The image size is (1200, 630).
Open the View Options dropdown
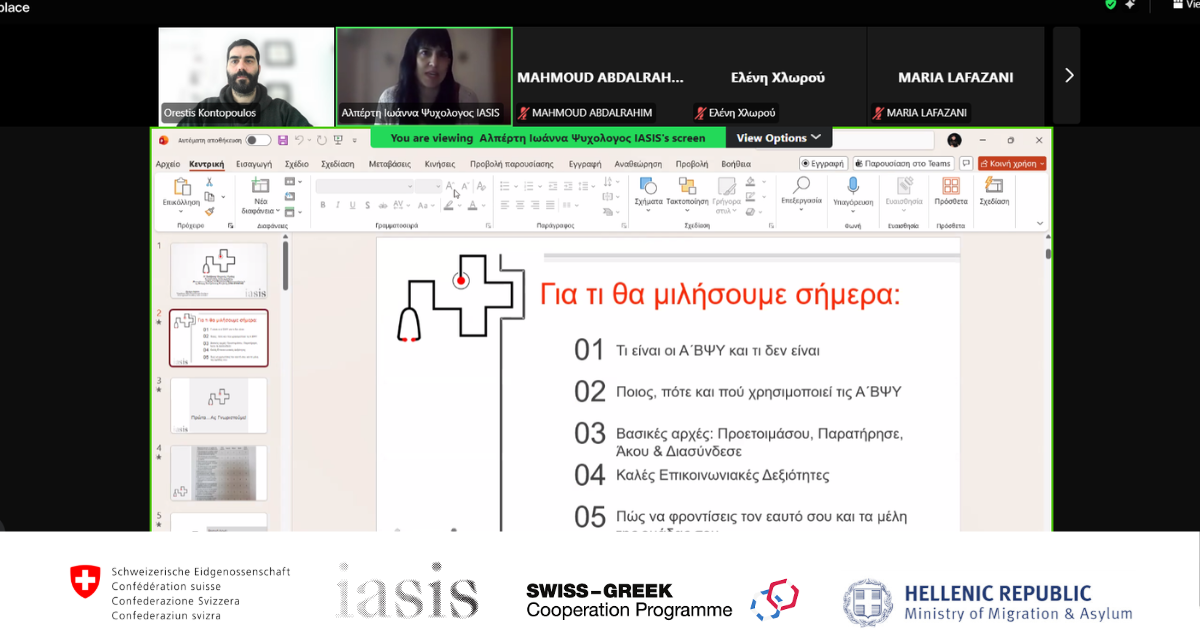point(778,138)
